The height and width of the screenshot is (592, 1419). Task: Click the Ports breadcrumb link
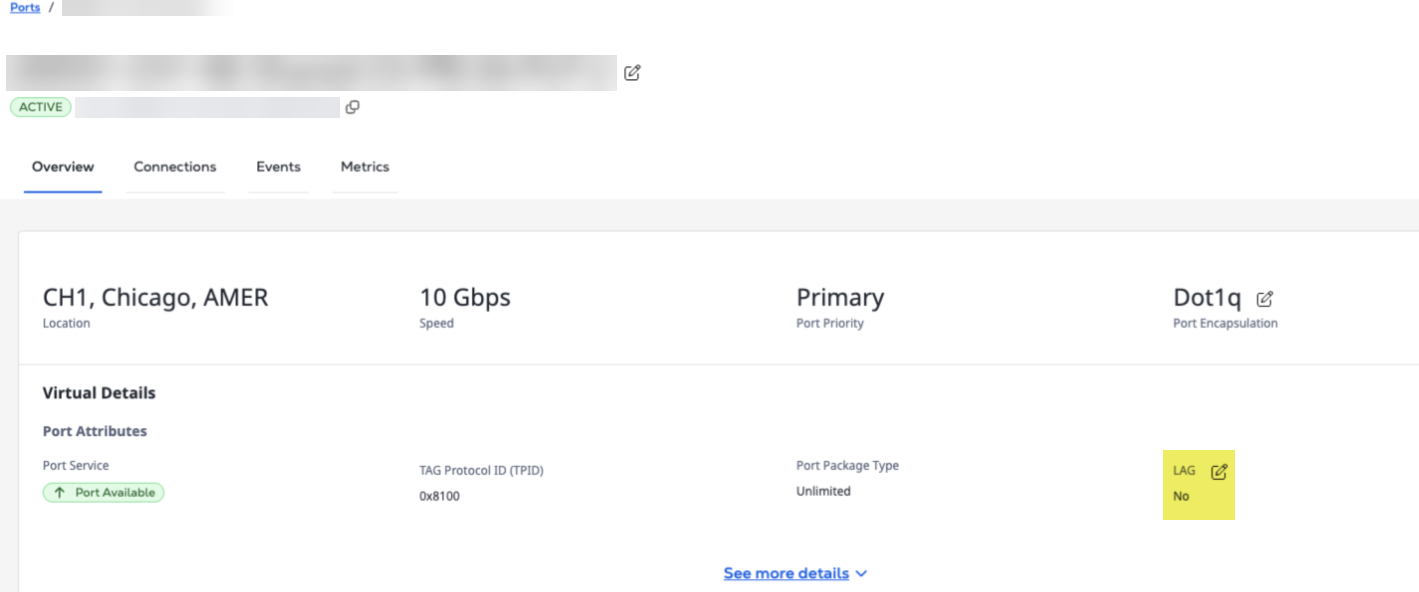25,7
